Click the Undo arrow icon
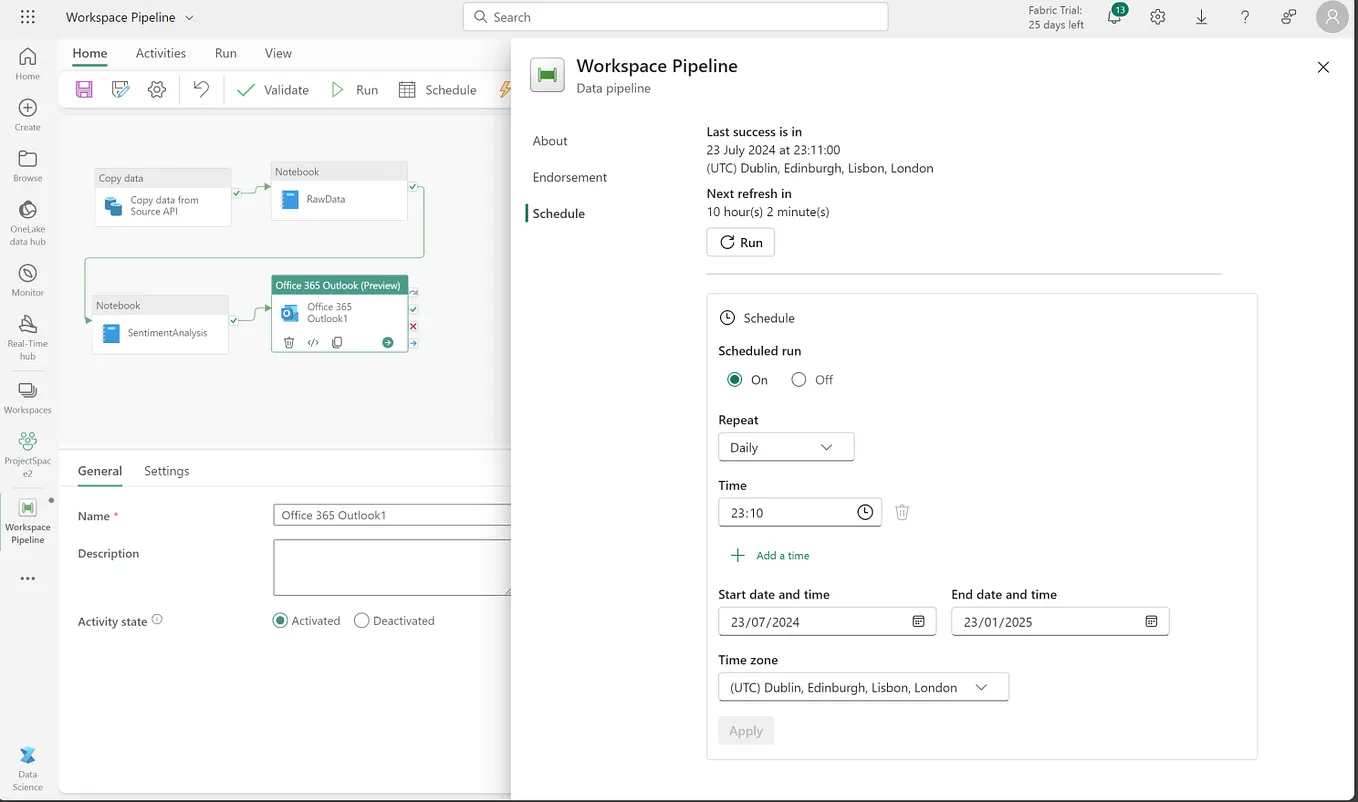 pyautogui.click(x=200, y=89)
